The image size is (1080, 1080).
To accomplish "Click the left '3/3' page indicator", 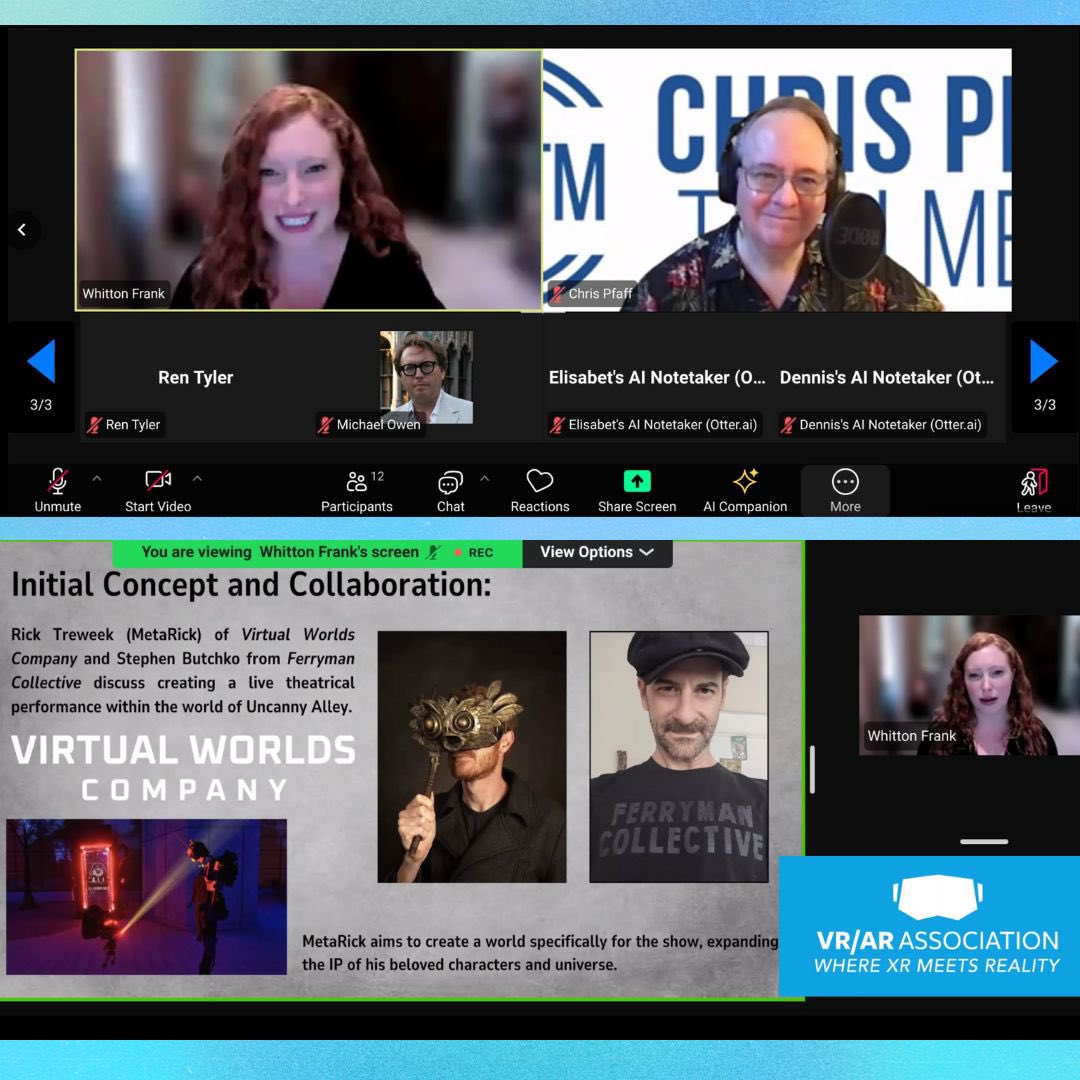I will (x=41, y=405).
